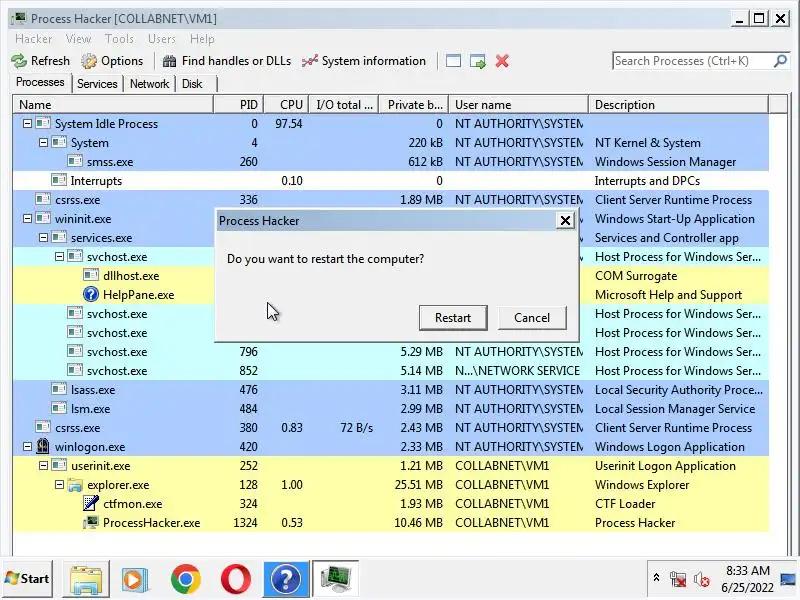Click the search magnifier icon
The height and width of the screenshot is (600, 800).
tap(780, 61)
